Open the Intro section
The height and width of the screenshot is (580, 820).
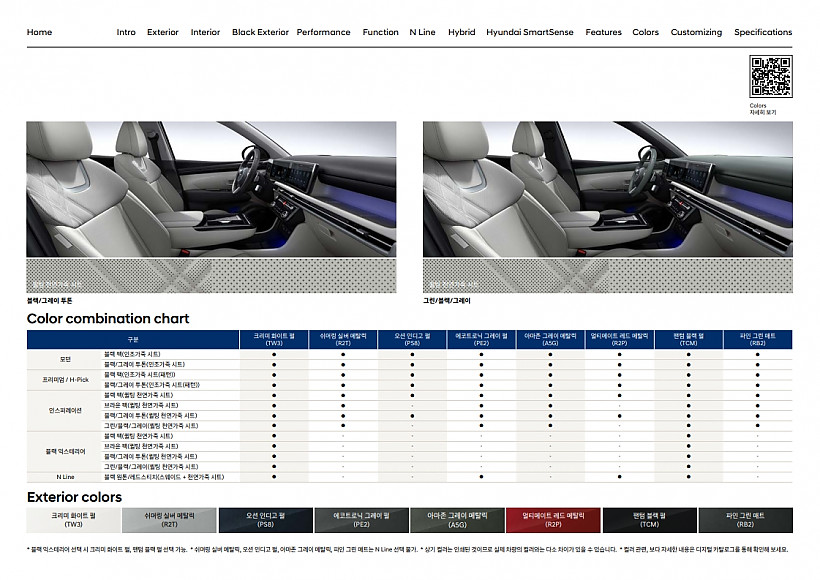[x=126, y=32]
